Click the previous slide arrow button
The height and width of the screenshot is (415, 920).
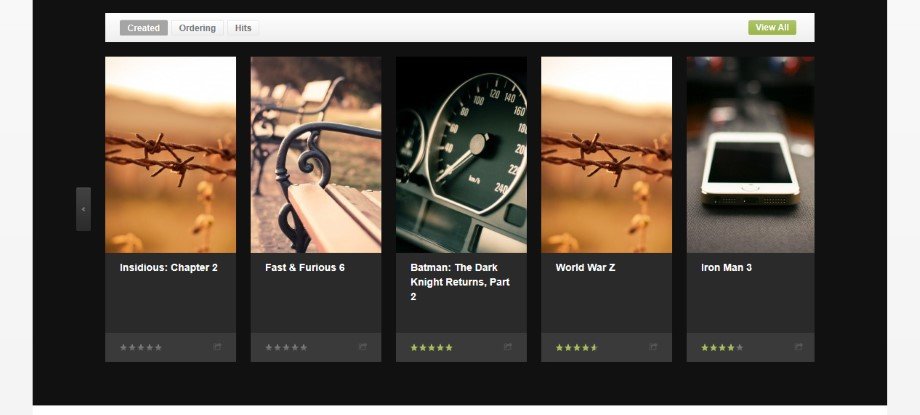[83, 209]
